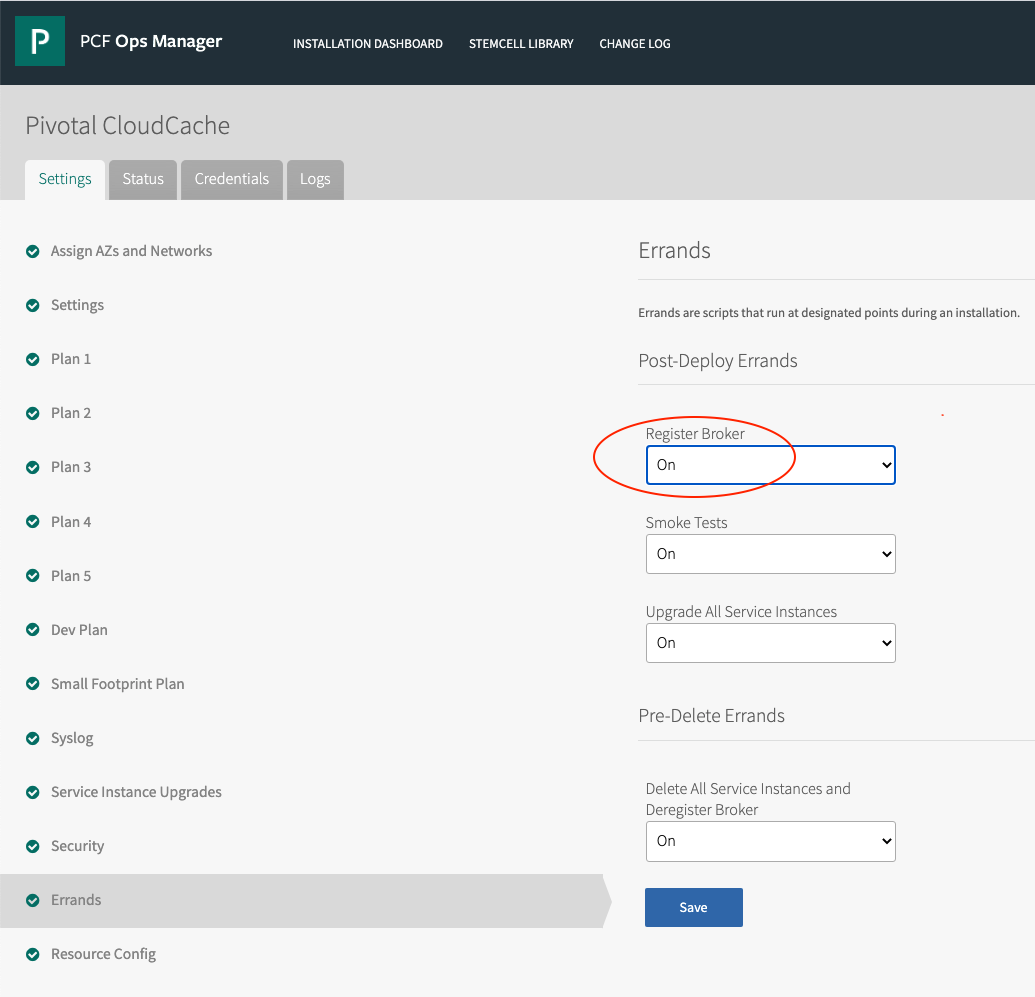The image size is (1035, 997).
Task: Click the checkmark icon beside Security
Action: 33,846
